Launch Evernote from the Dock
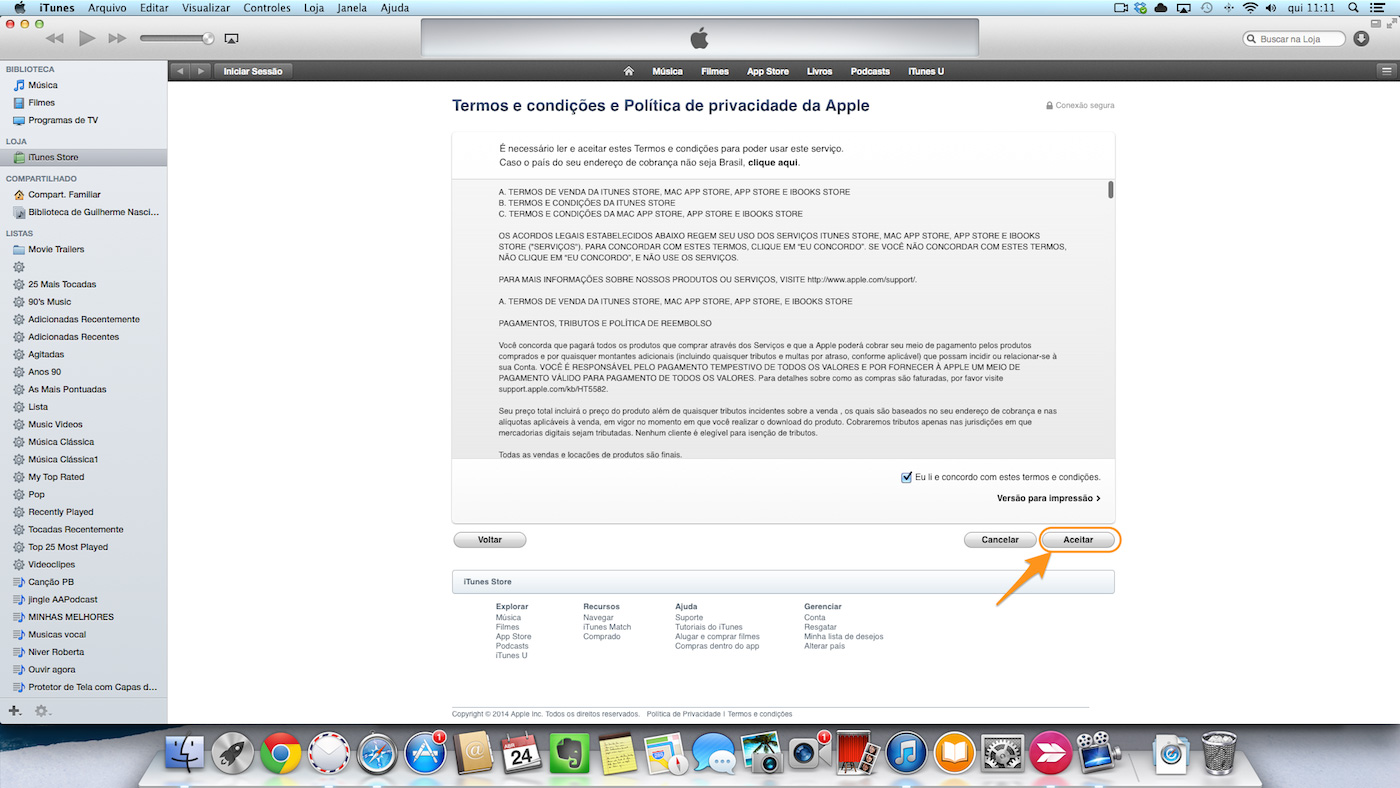This screenshot has height=788, width=1400. coord(570,753)
